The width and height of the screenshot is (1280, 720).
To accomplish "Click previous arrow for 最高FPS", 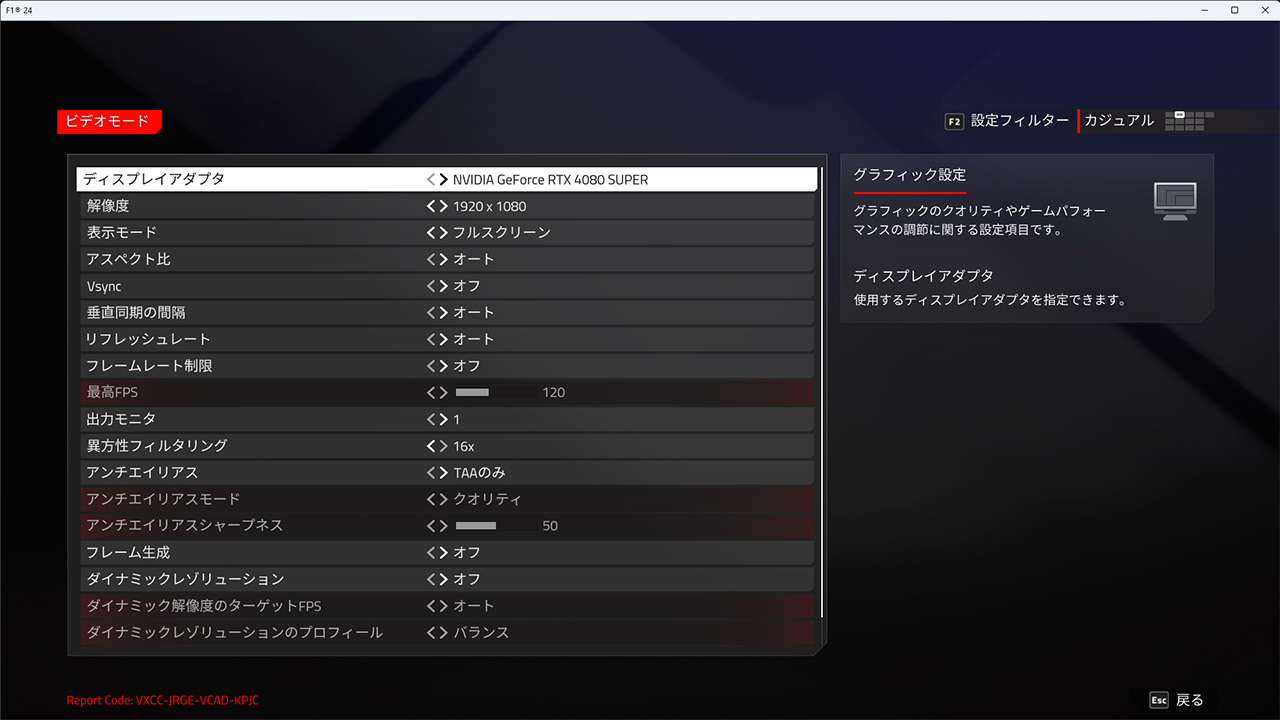I will pyautogui.click(x=431, y=393).
